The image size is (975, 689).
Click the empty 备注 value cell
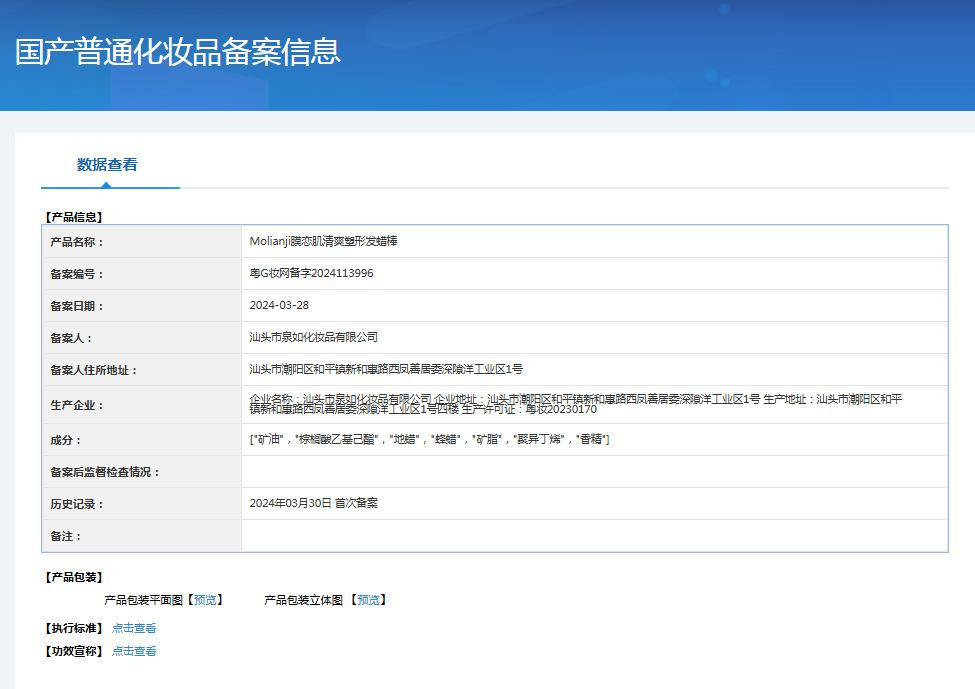594,536
